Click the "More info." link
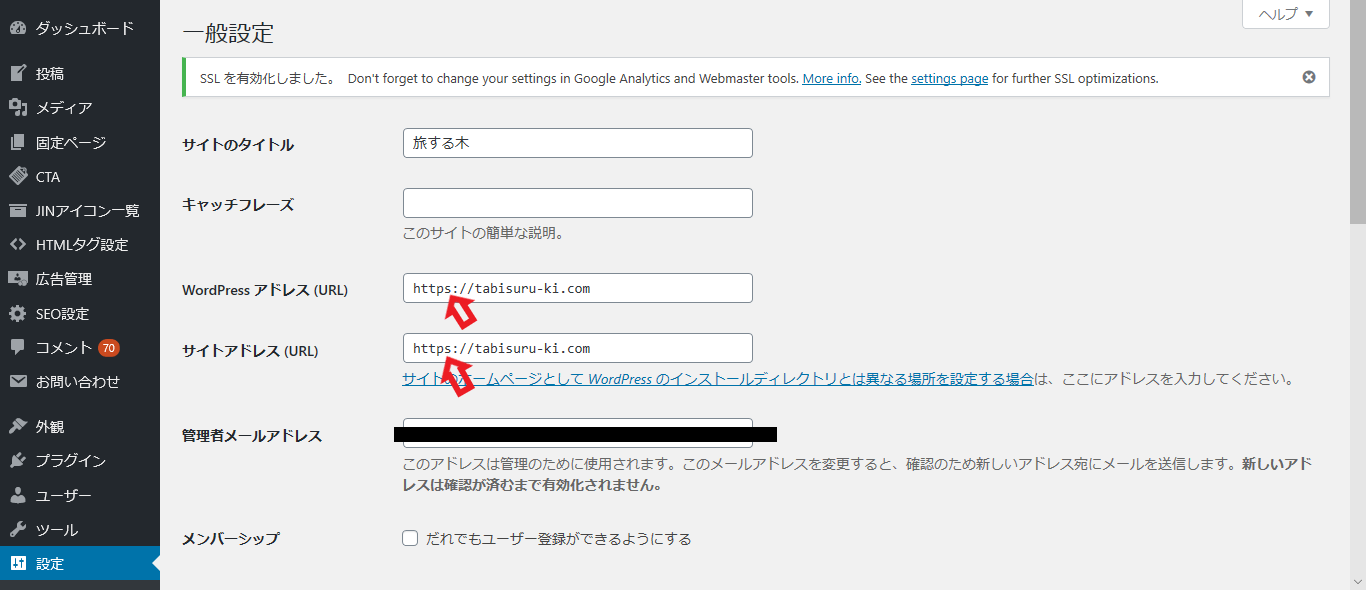Viewport: 1366px width, 590px height. click(x=831, y=78)
